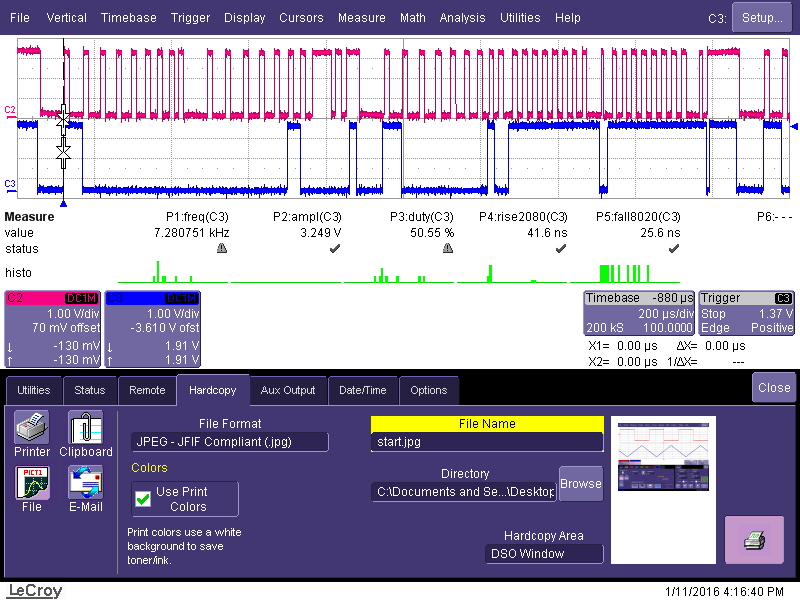Open the C3 Setup button

[762, 18]
